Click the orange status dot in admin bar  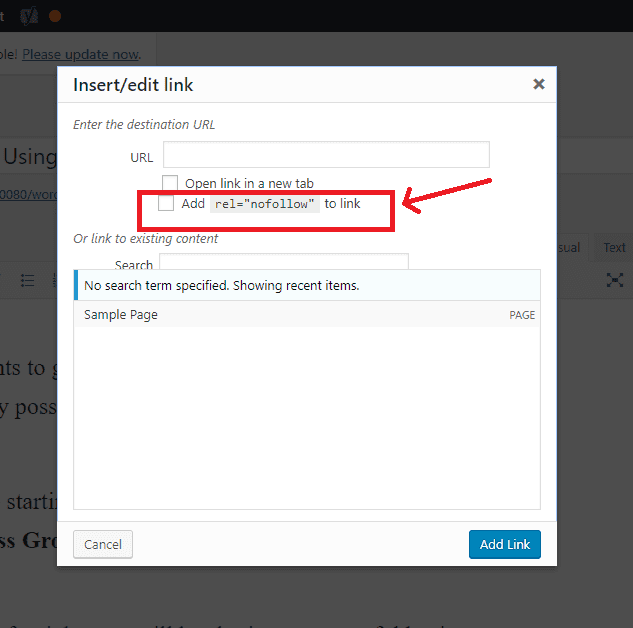[55, 16]
